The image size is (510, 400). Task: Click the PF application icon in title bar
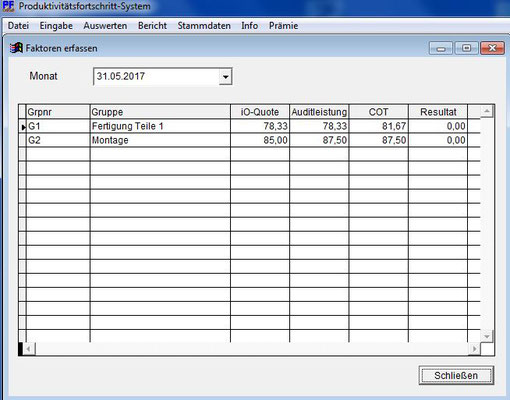(x=8, y=6)
